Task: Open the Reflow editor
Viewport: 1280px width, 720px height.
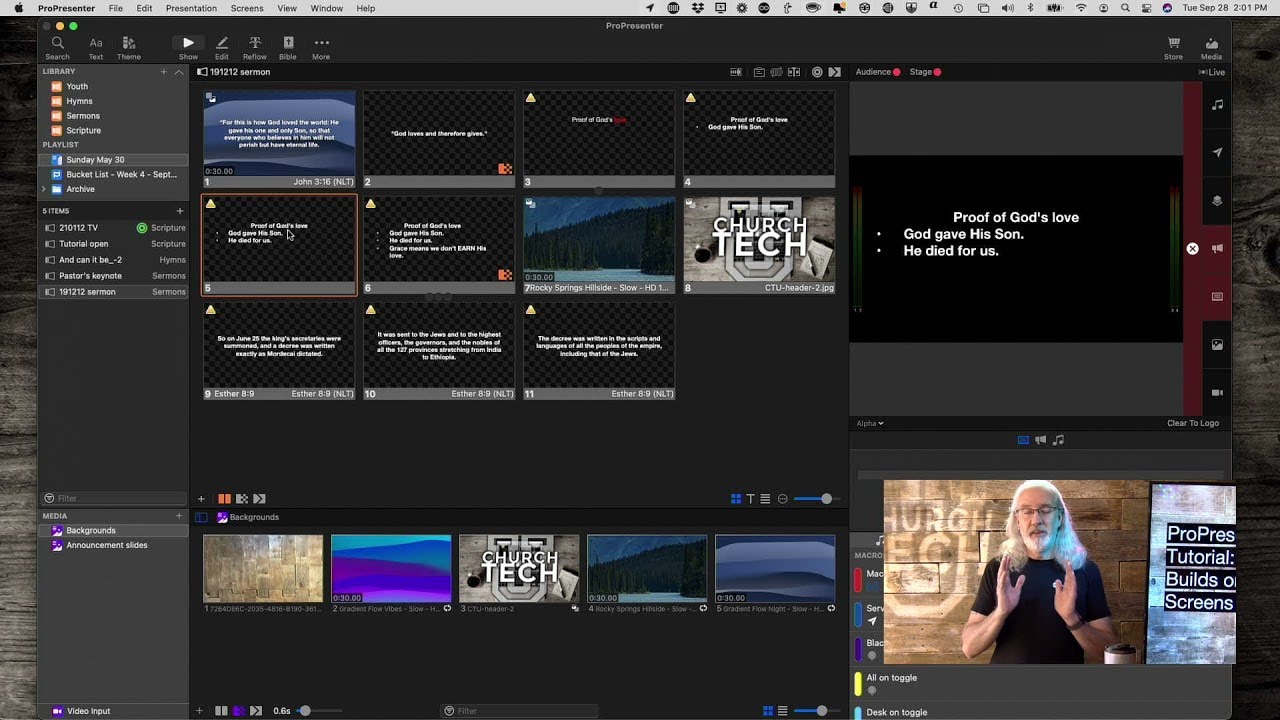Action: [x=255, y=48]
